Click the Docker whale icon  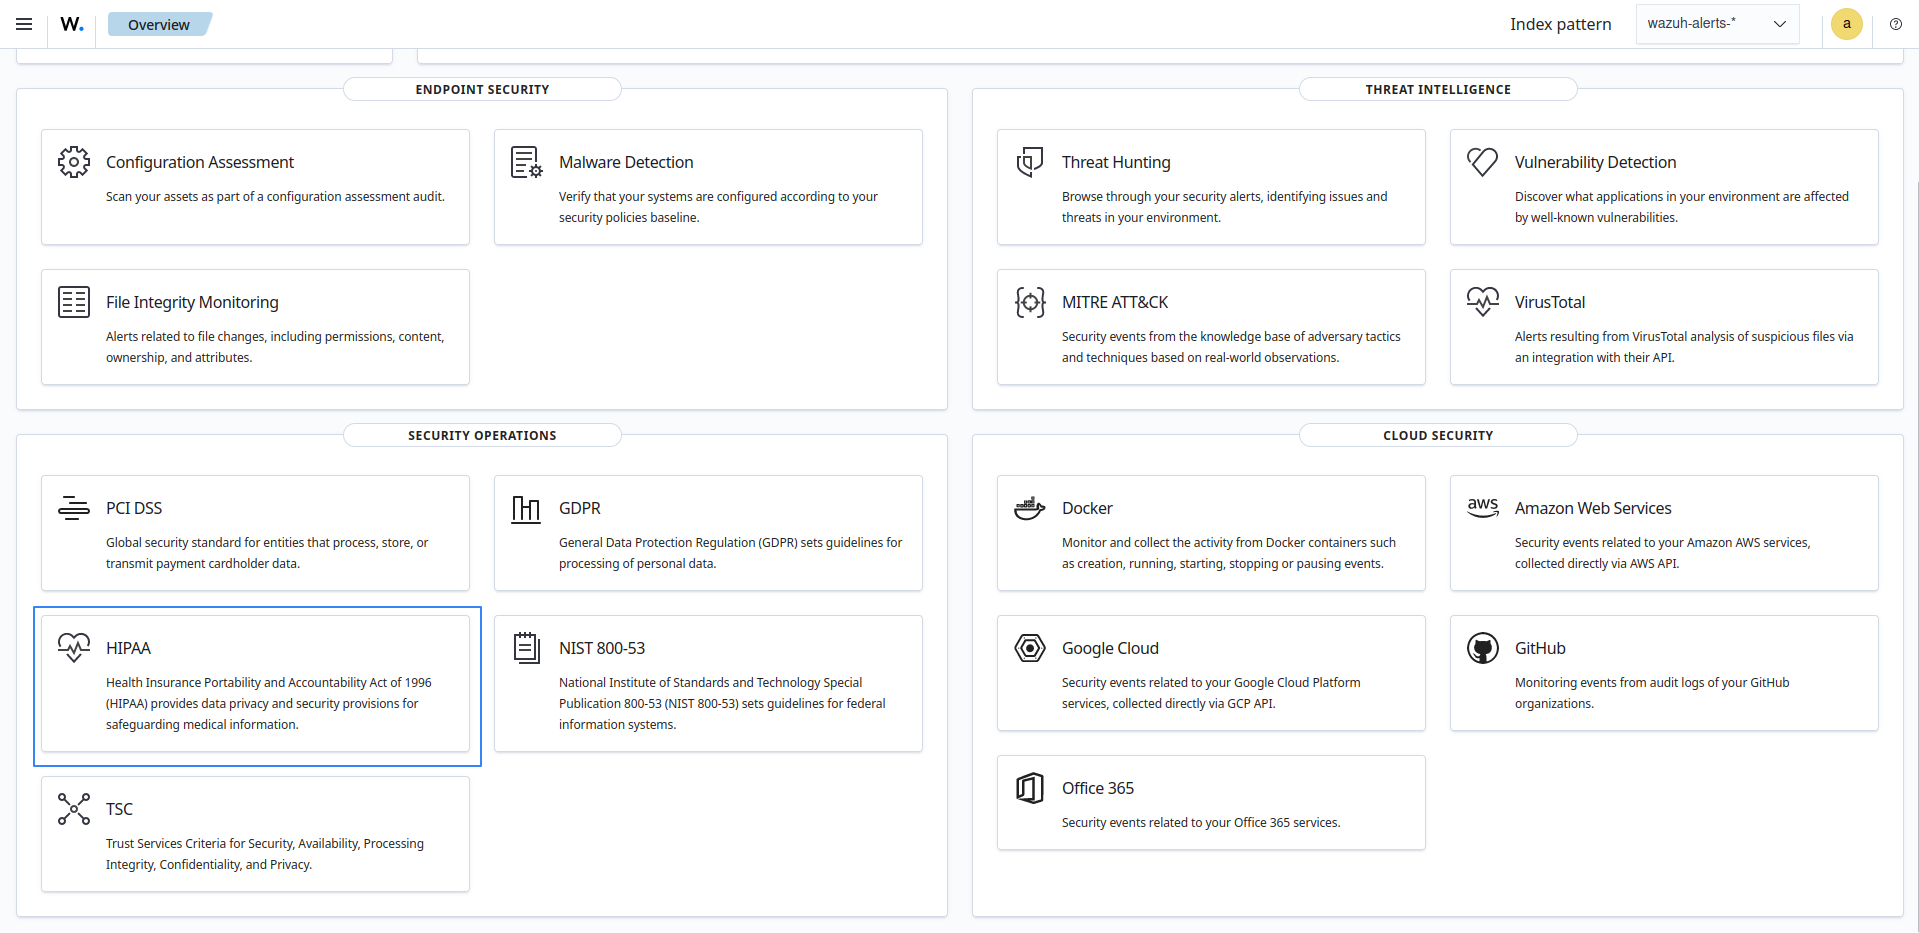pos(1029,508)
